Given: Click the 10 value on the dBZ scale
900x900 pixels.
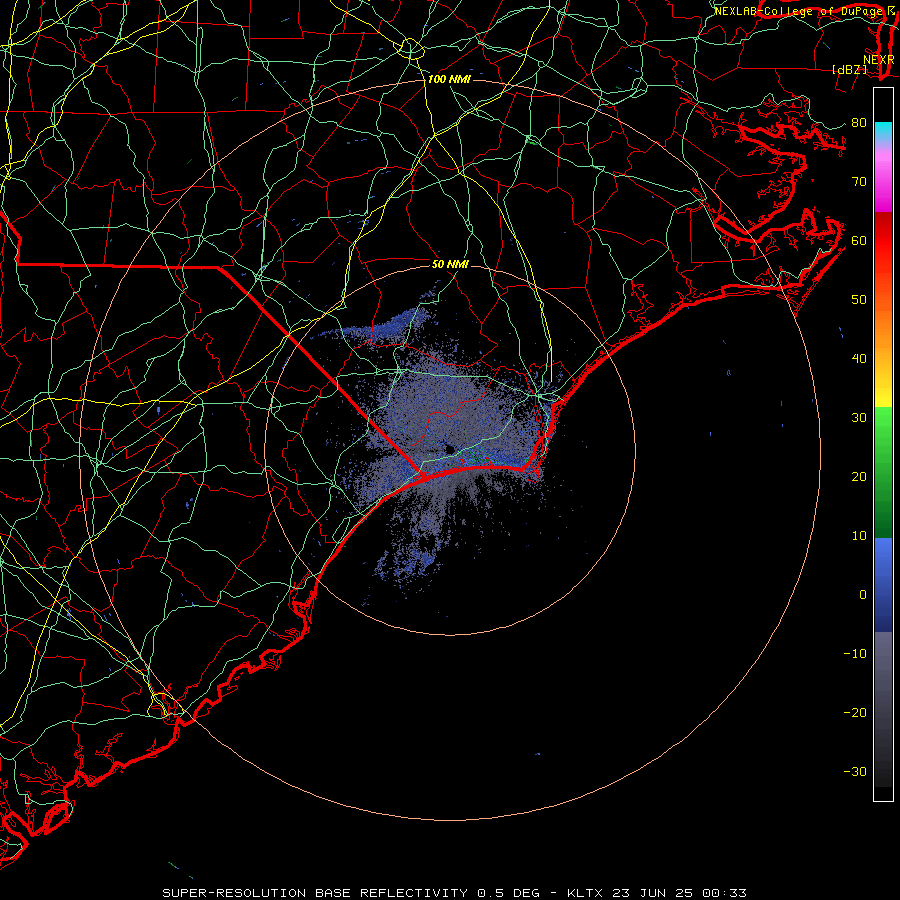Looking at the screenshot, I should pyautogui.click(x=859, y=536).
